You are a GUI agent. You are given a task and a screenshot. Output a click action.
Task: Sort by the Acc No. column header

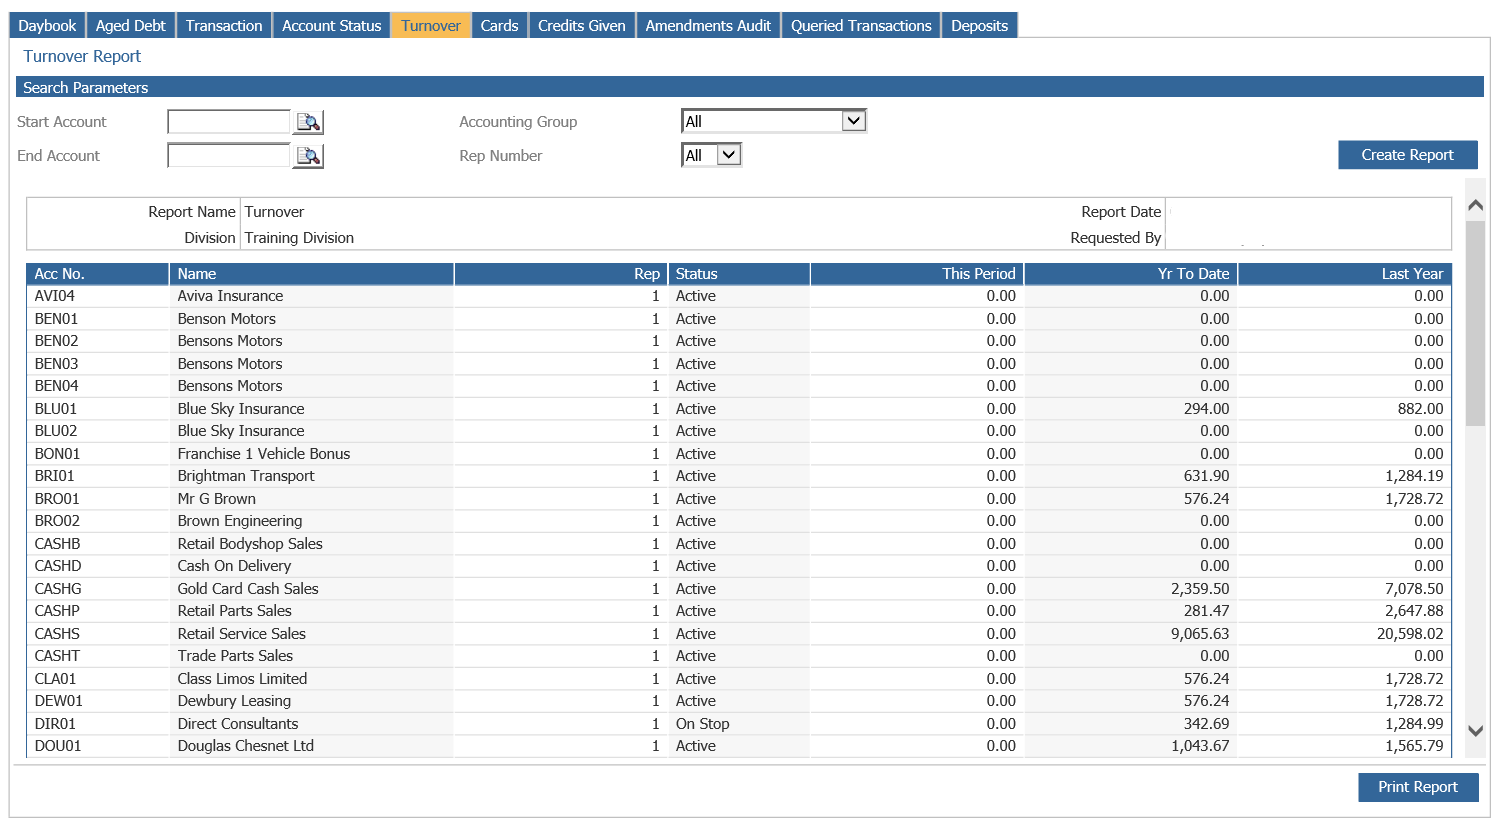(98, 274)
